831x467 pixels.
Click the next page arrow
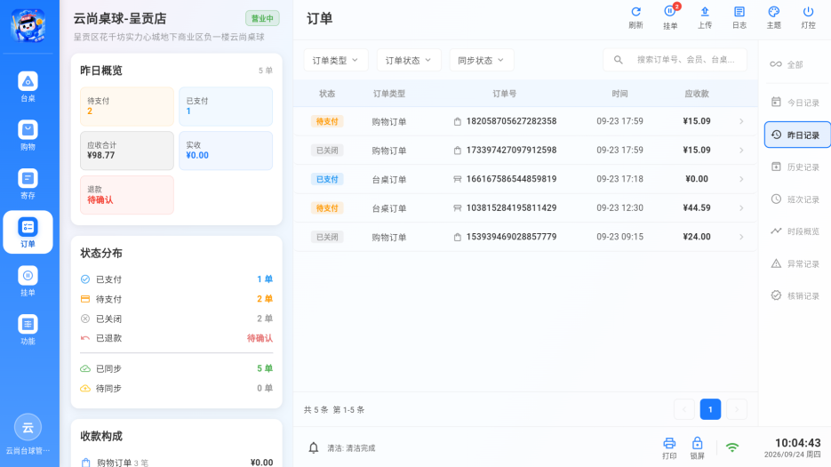pos(736,409)
